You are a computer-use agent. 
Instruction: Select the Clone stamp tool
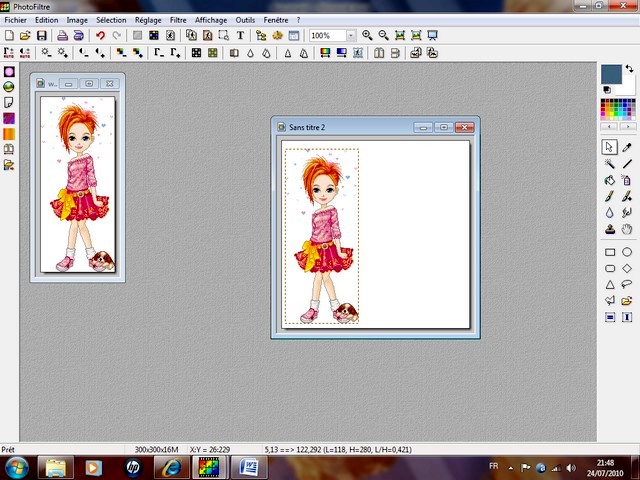pos(609,229)
